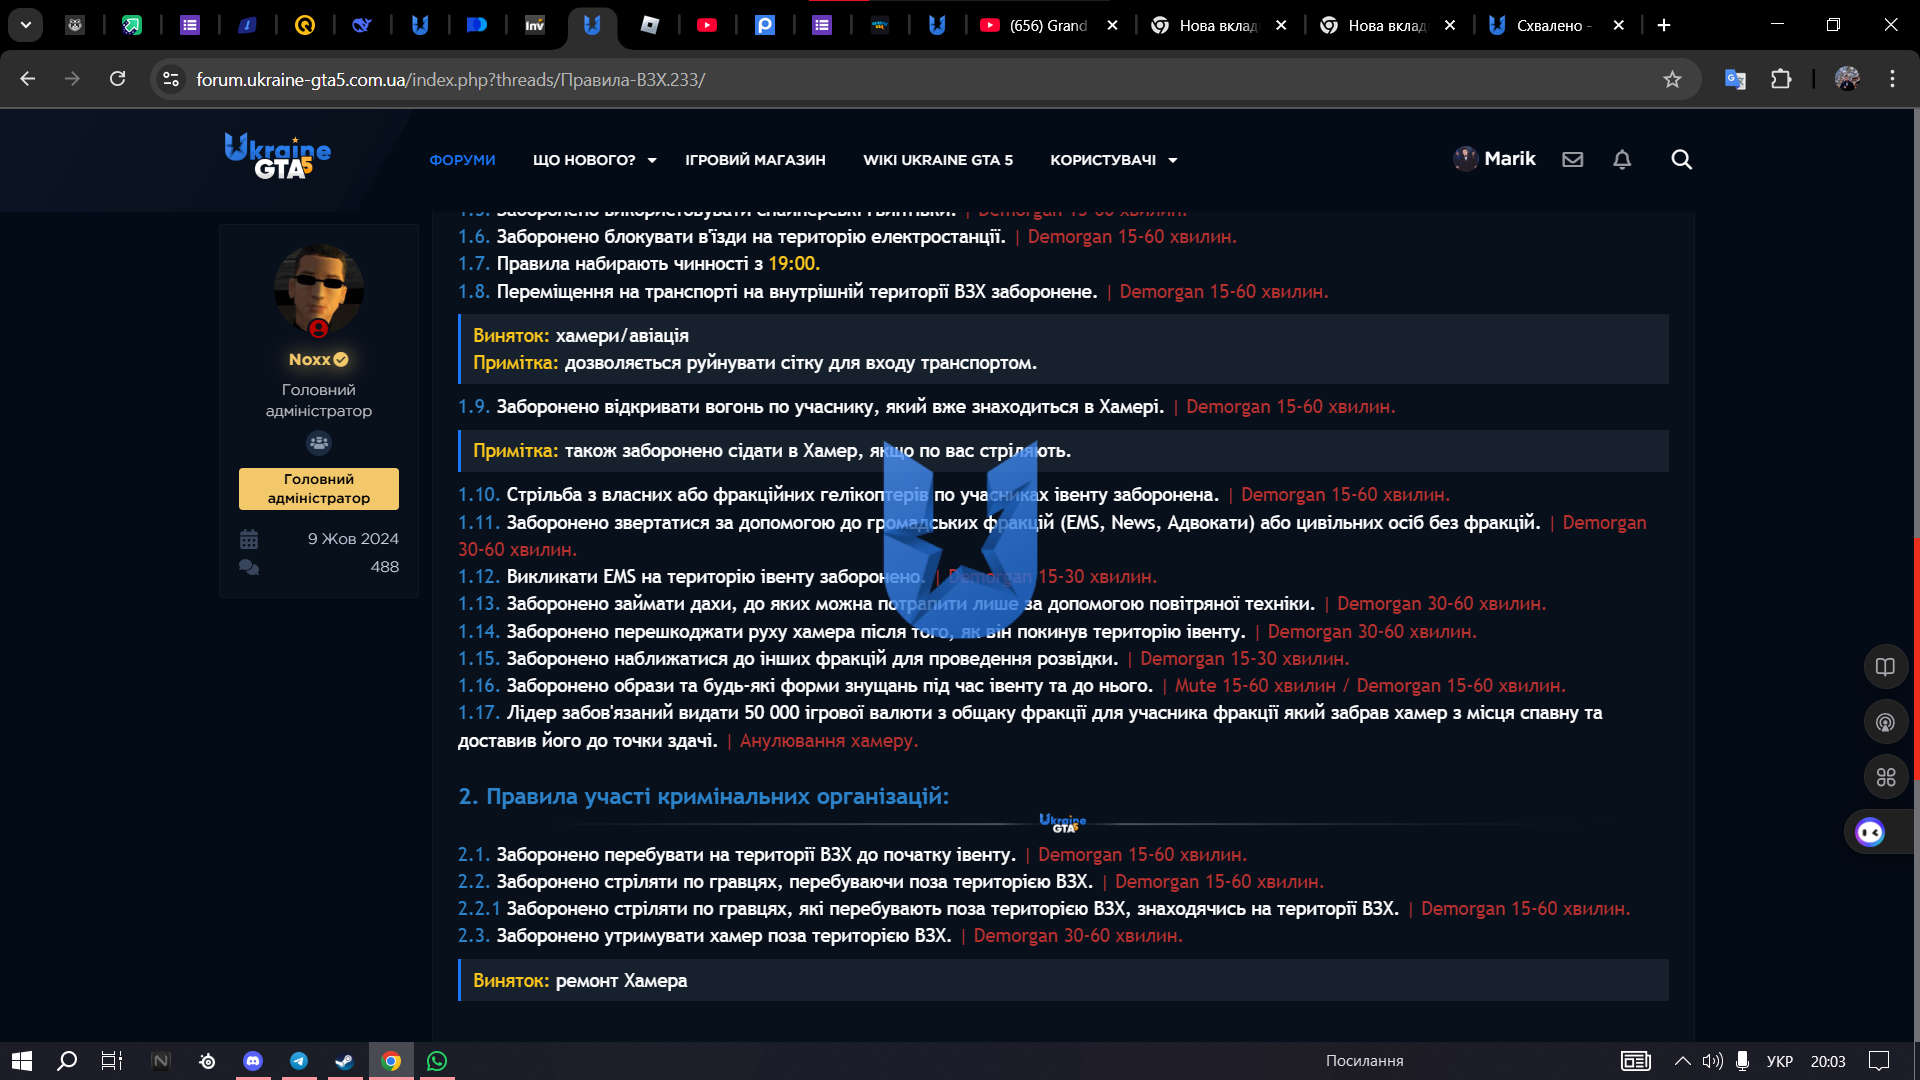
Task: Open the Noxx username profile link
Action: (309, 359)
